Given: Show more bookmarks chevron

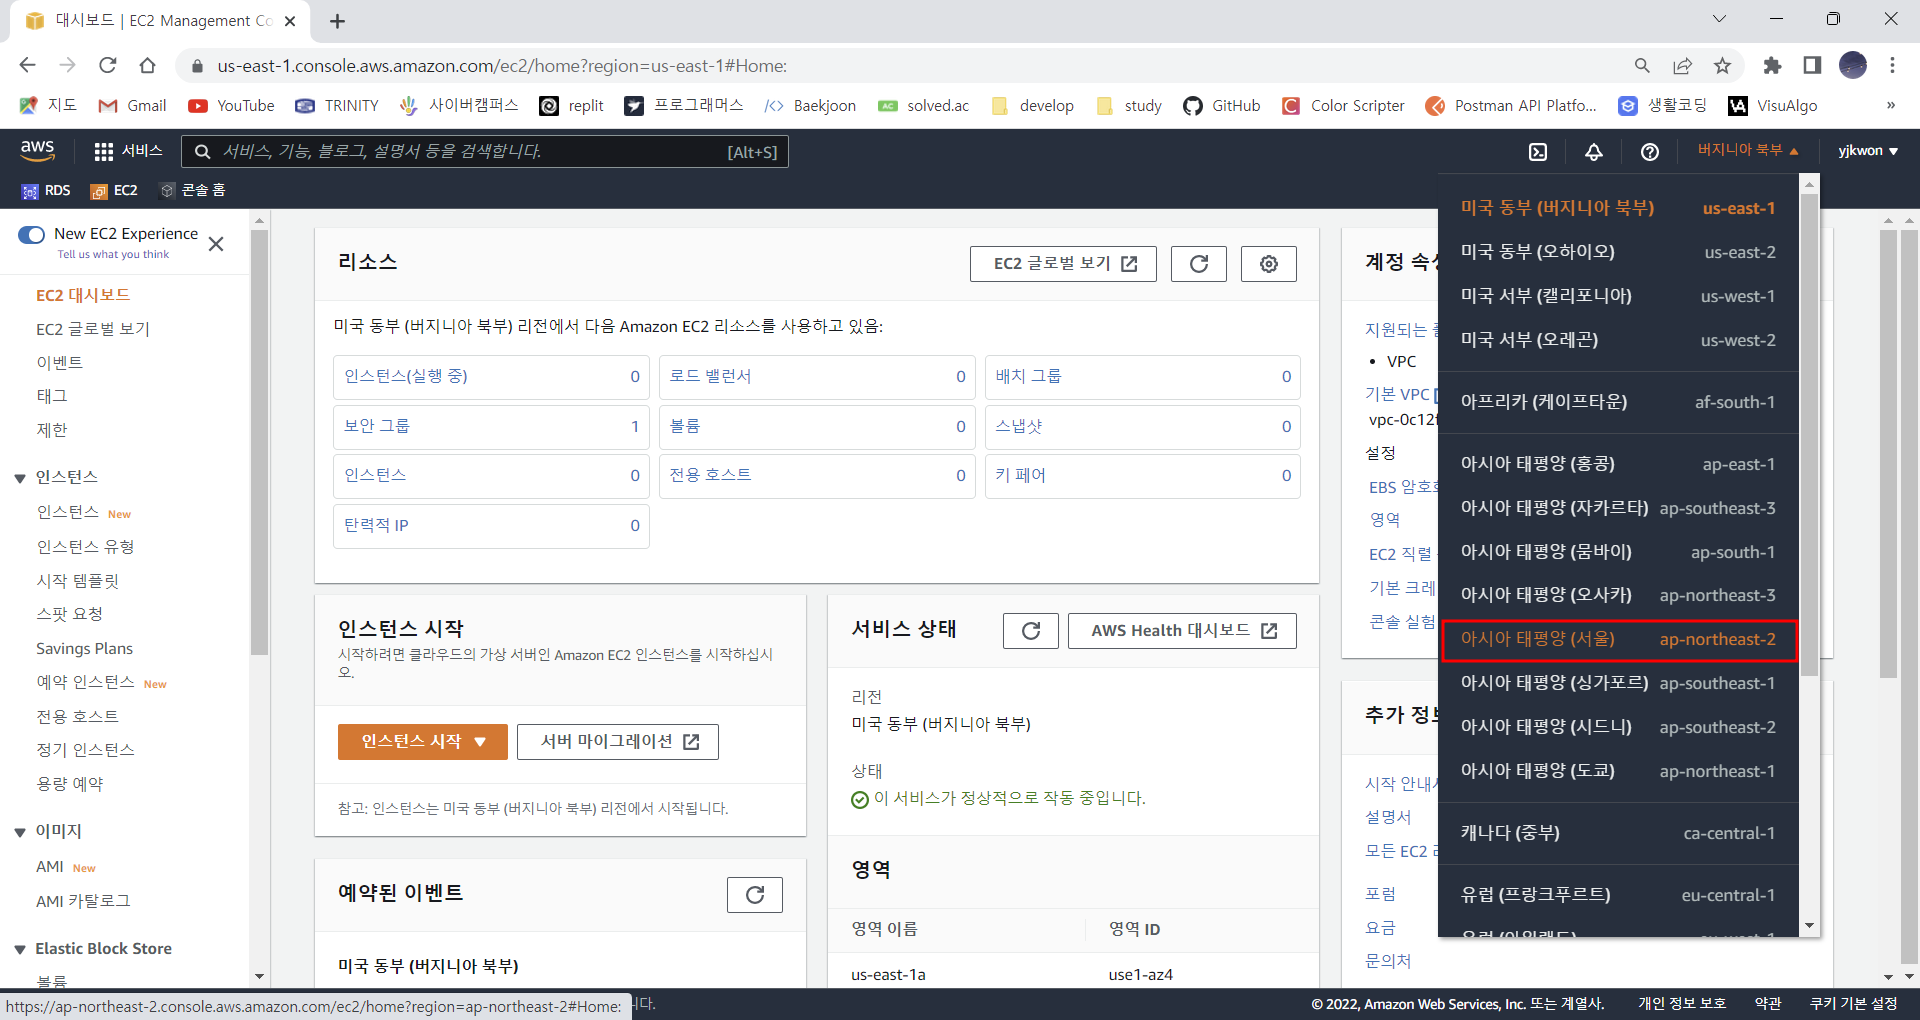Looking at the screenshot, I should pos(1890,105).
